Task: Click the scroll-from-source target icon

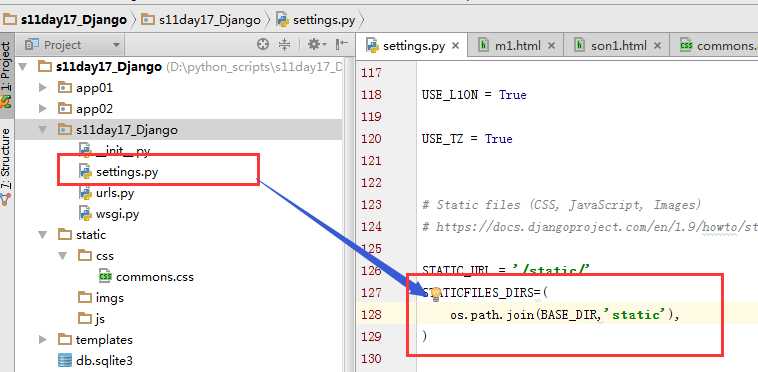Action: (262, 45)
